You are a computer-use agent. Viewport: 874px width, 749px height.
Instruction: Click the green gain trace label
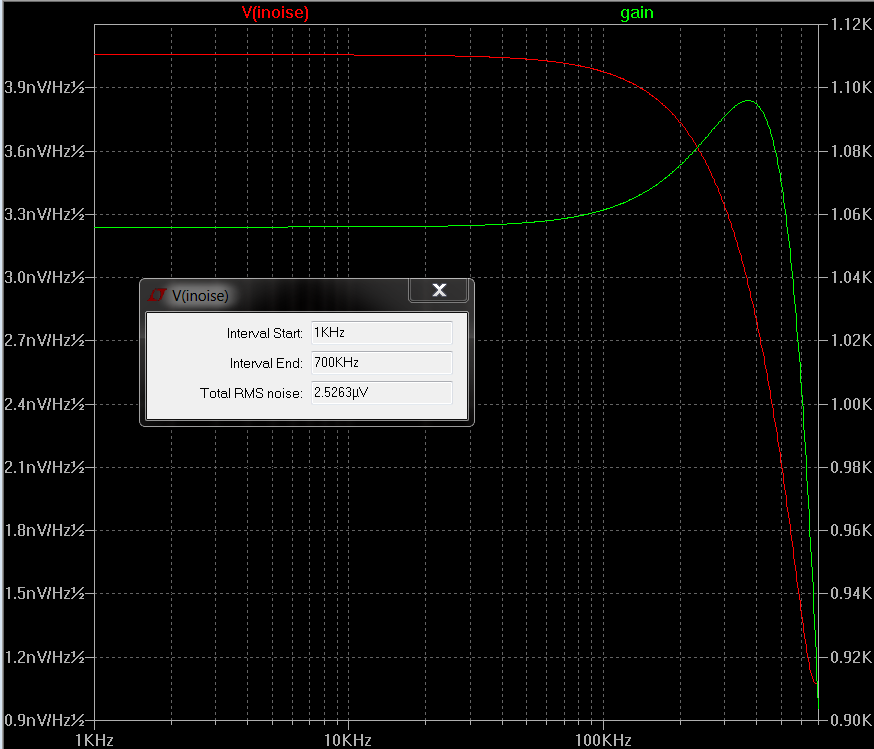[x=637, y=13]
